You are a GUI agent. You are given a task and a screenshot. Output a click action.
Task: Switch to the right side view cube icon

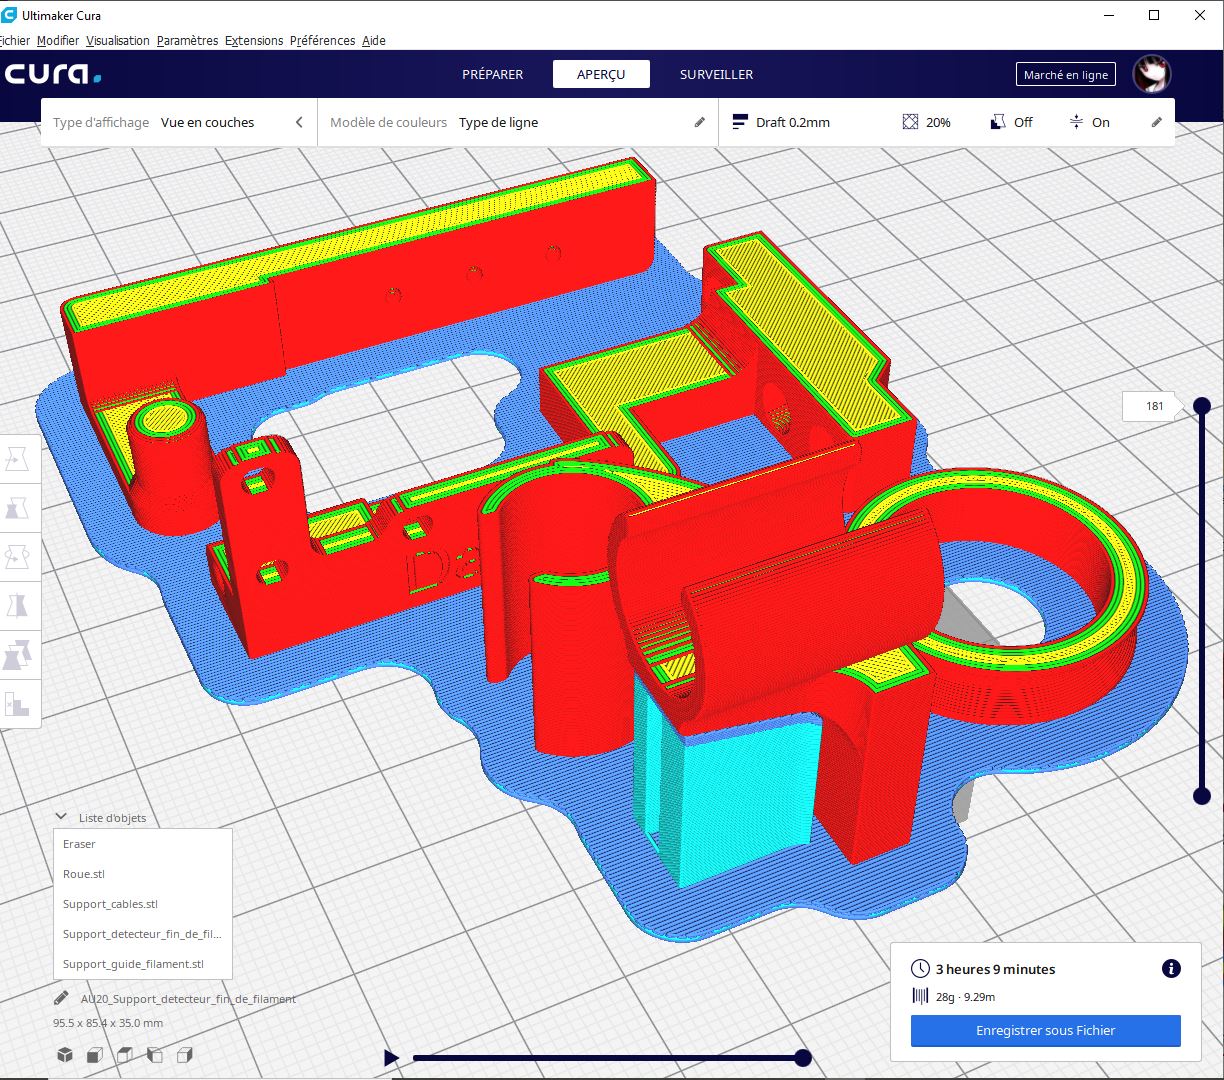pos(185,1055)
